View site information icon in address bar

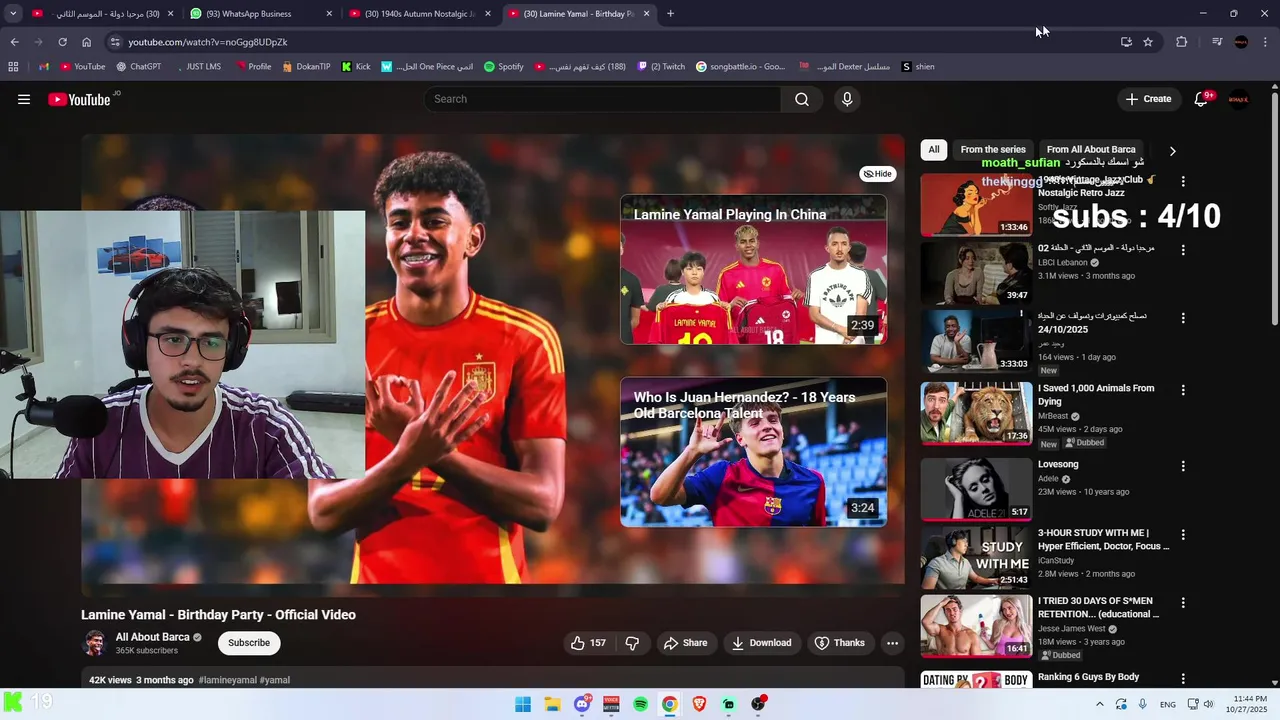(x=115, y=42)
